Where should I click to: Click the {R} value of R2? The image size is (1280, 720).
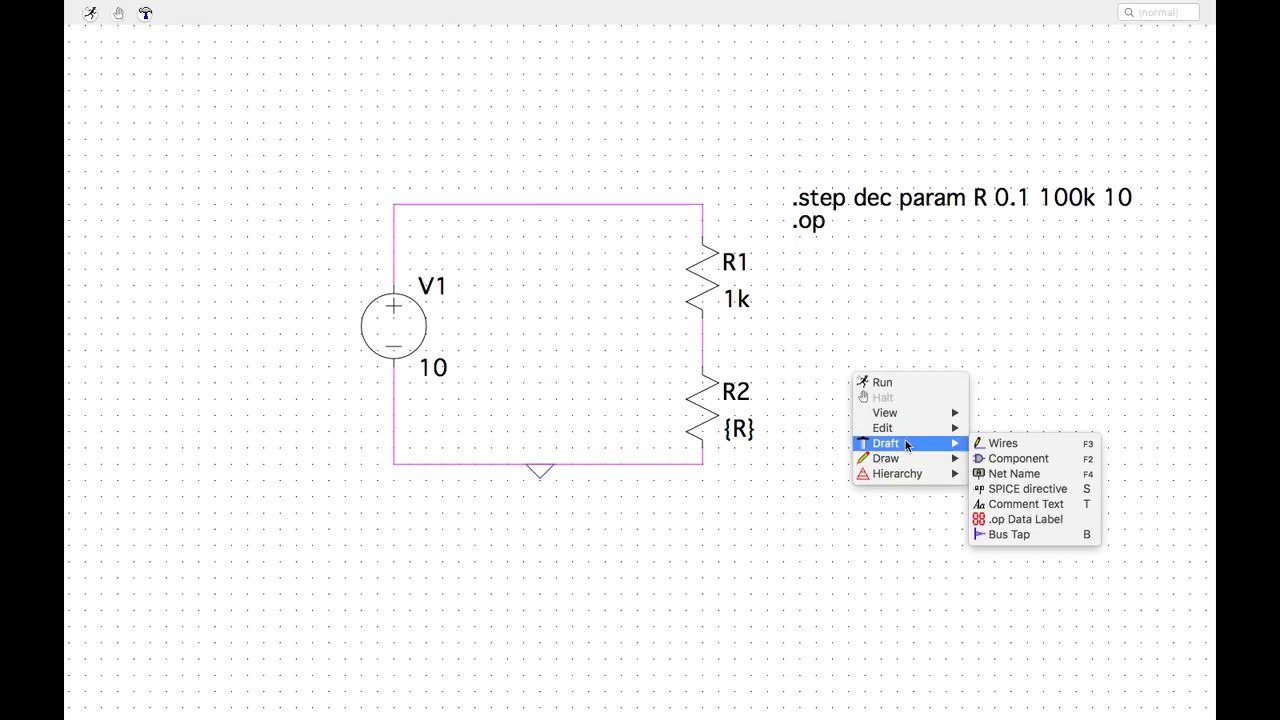pyautogui.click(x=738, y=429)
